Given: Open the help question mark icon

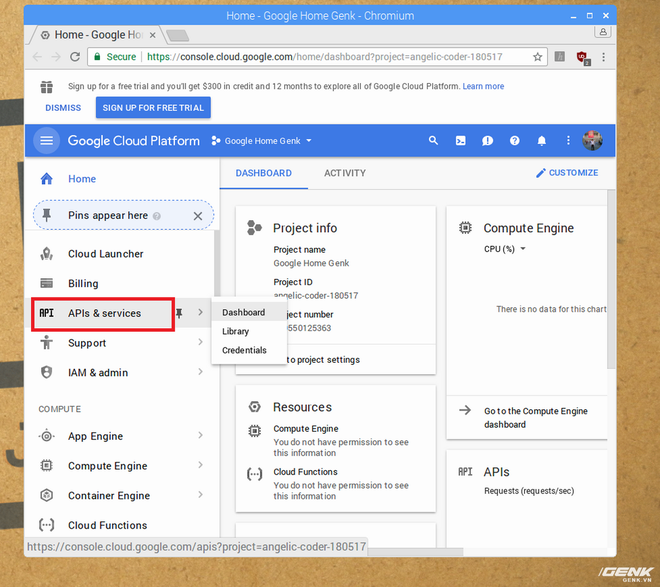Looking at the screenshot, I should (514, 141).
